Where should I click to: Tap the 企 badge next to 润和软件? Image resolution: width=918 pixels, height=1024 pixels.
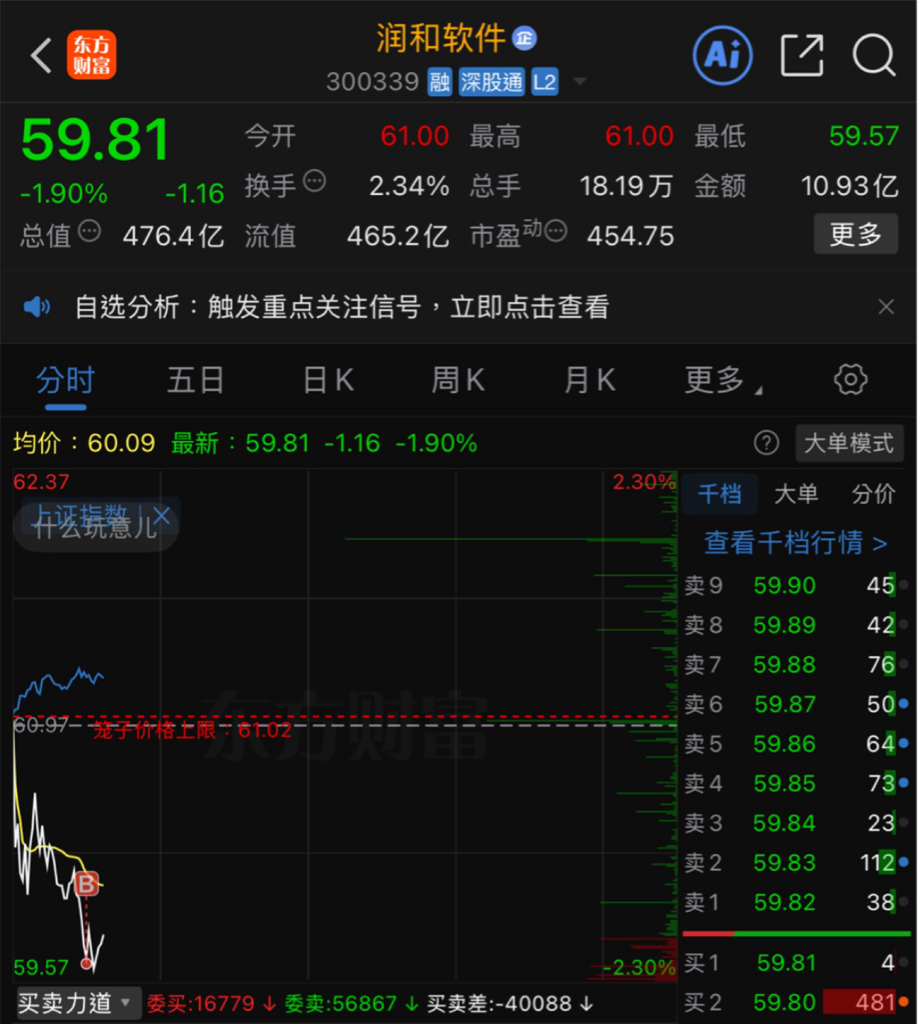tap(524, 39)
